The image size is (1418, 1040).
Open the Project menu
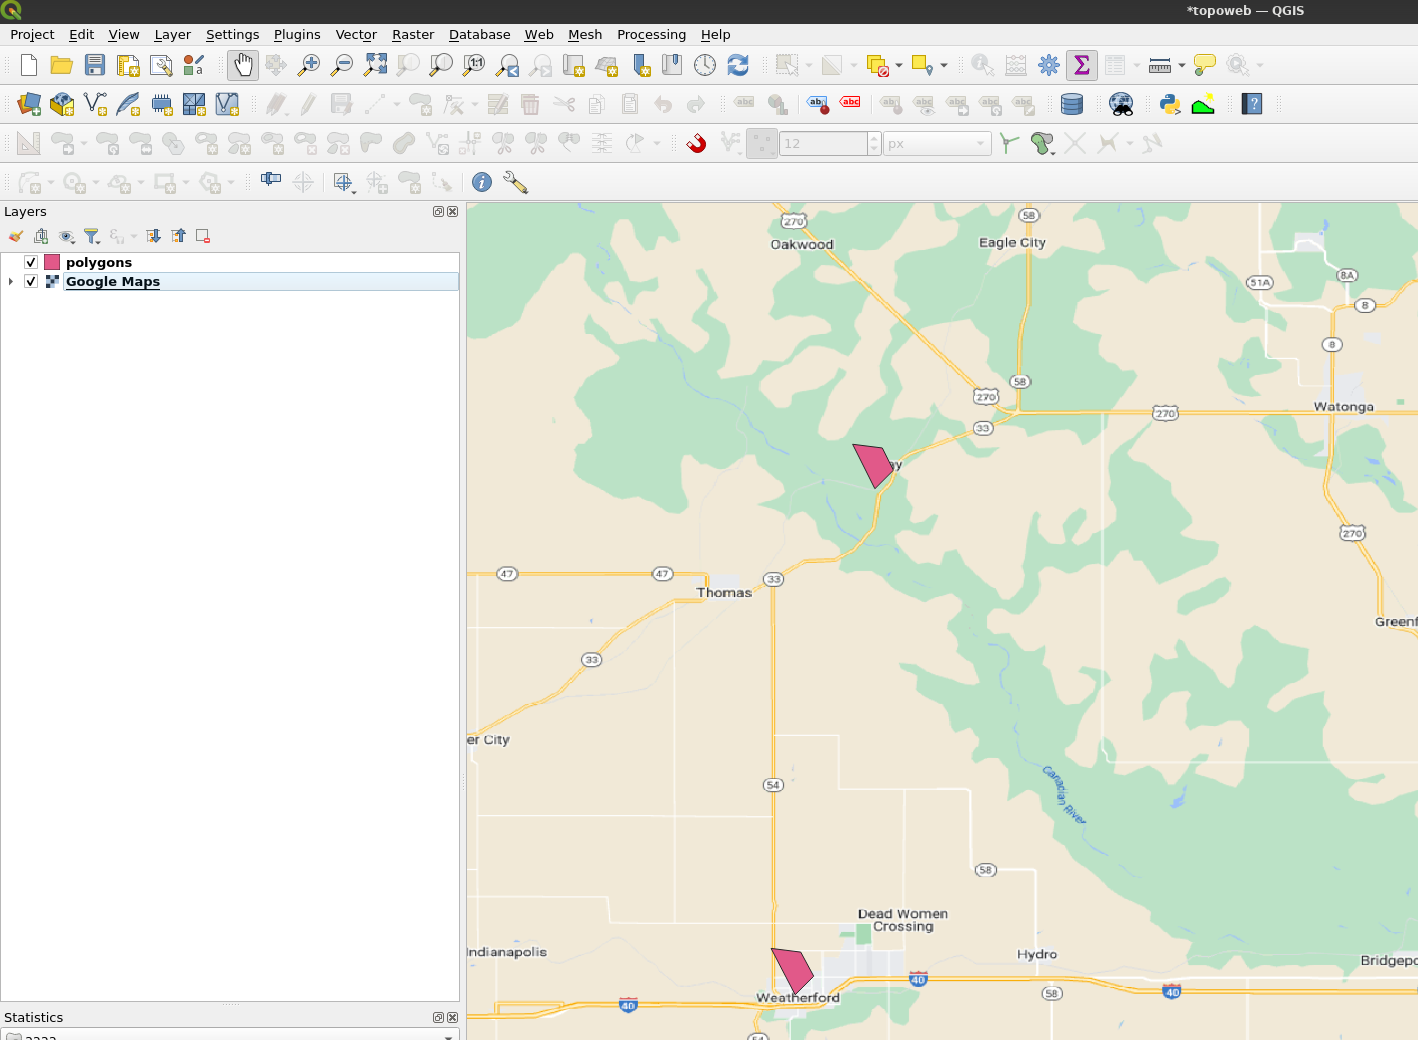pyautogui.click(x=32, y=34)
